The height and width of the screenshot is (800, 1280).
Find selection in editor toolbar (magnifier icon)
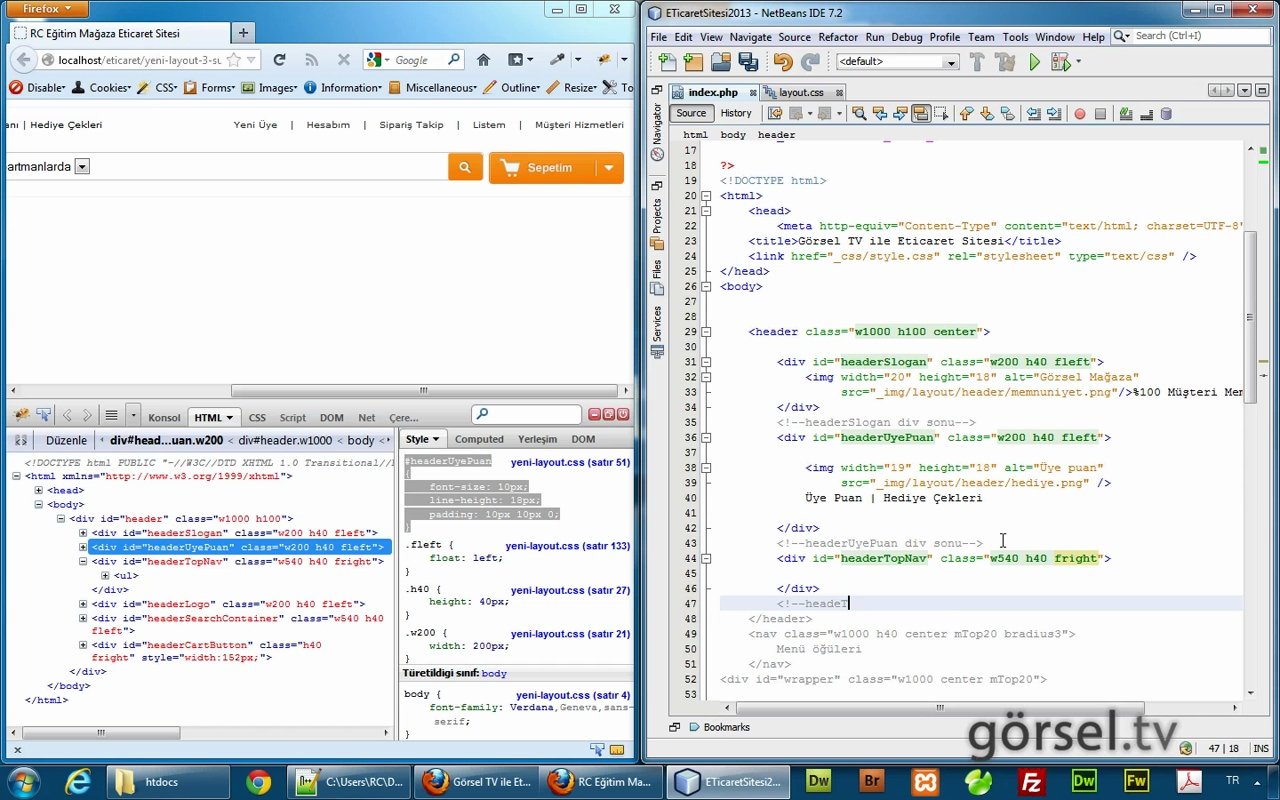(858, 113)
